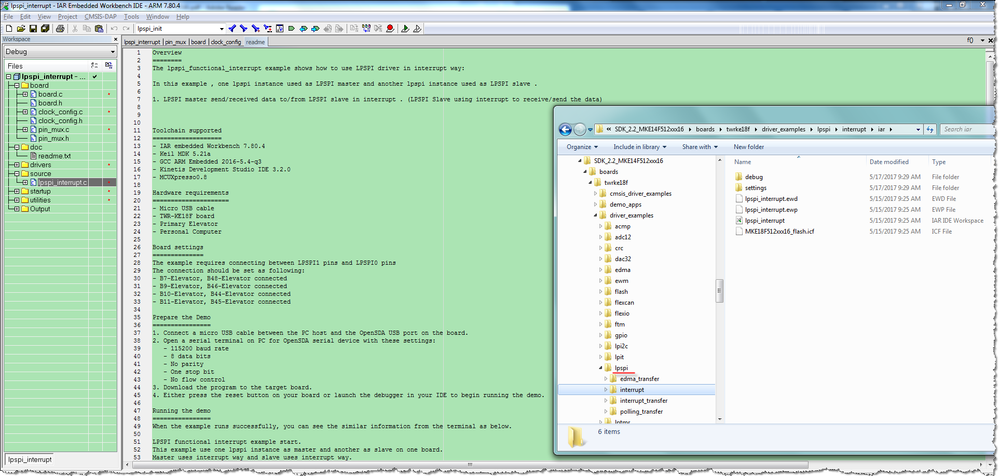Select lpspi_interrupt.ewp in Explorer file list
This screenshot has height=476, width=999.
(771, 210)
